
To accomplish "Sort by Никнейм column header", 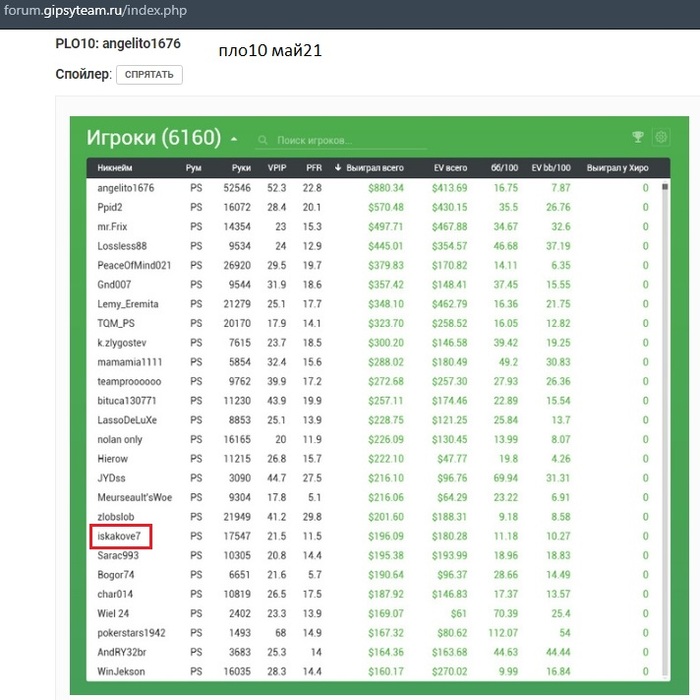I will (x=115, y=168).
